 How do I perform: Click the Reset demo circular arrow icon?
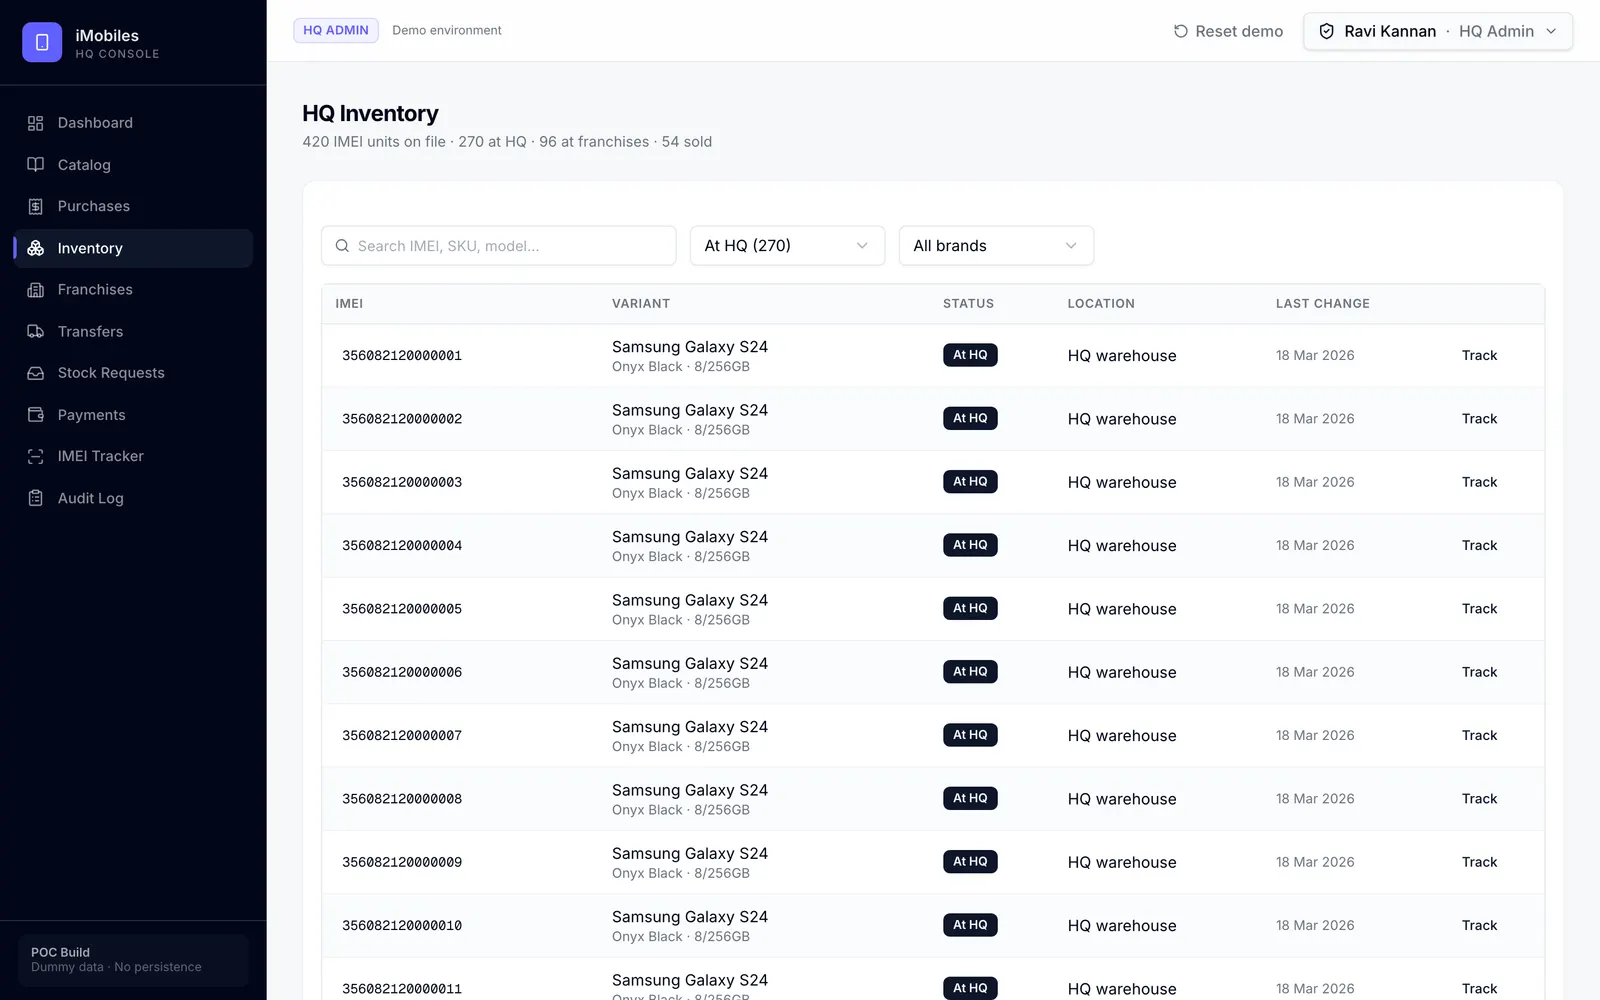click(x=1181, y=31)
